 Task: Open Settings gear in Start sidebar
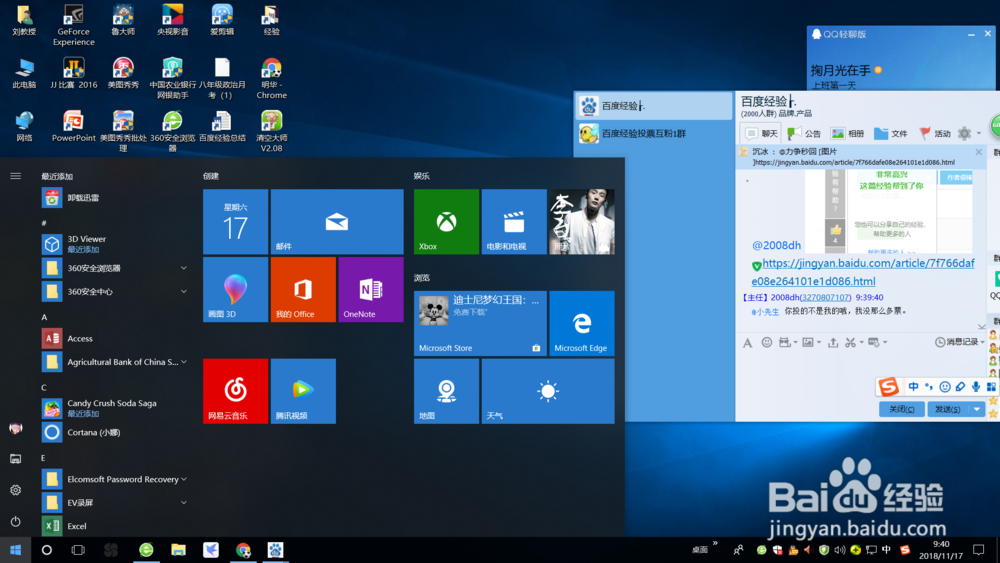16,490
